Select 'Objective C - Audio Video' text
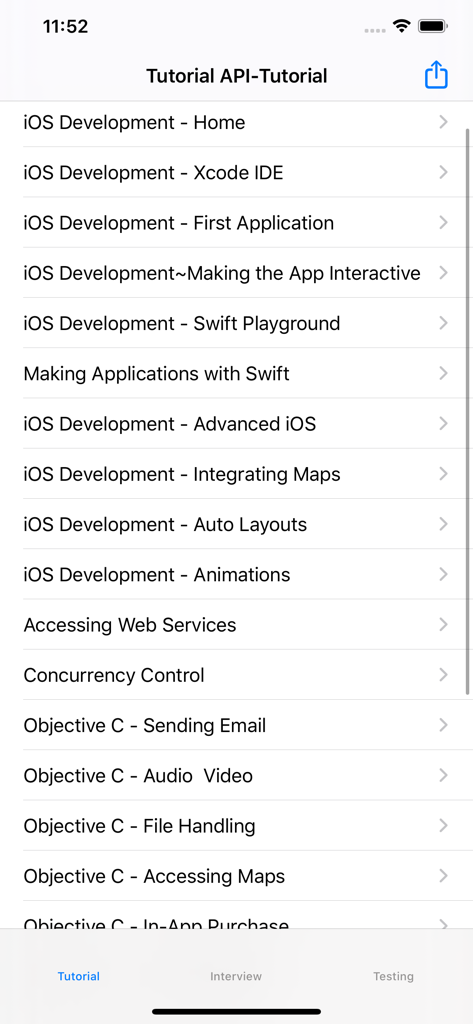Viewport: 473px width, 1024px height. (139, 776)
